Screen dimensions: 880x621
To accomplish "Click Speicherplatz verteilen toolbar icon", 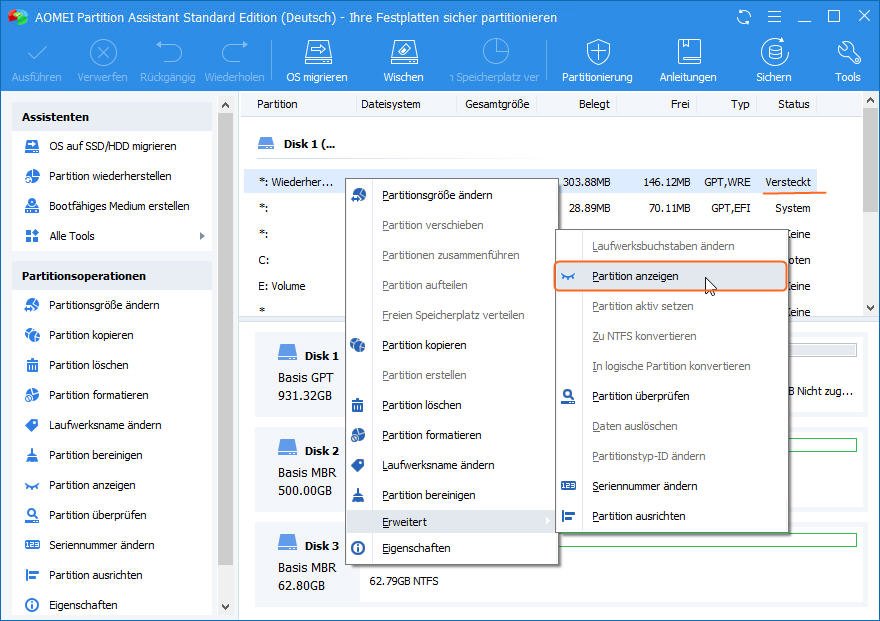I will [x=496, y=52].
